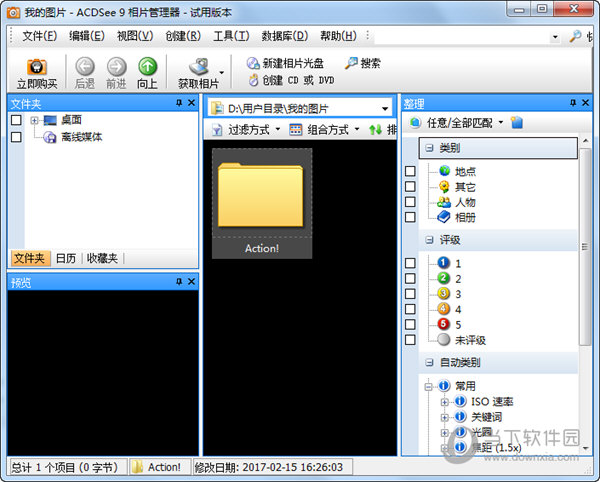Open the 创建(R) menu
Image resolution: width=600 pixels, height=482 pixels.
[x=183, y=36]
